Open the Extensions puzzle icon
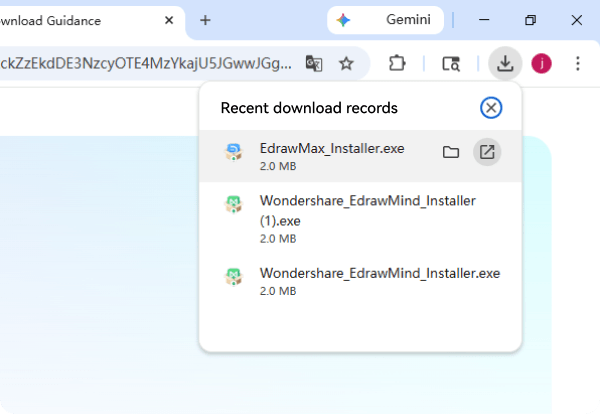Viewport: 600px width, 414px height. pos(397,64)
